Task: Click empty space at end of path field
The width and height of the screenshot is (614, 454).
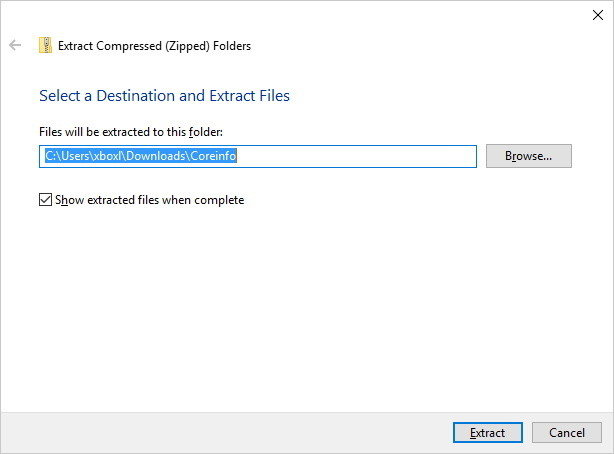Action: (x=356, y=156)
